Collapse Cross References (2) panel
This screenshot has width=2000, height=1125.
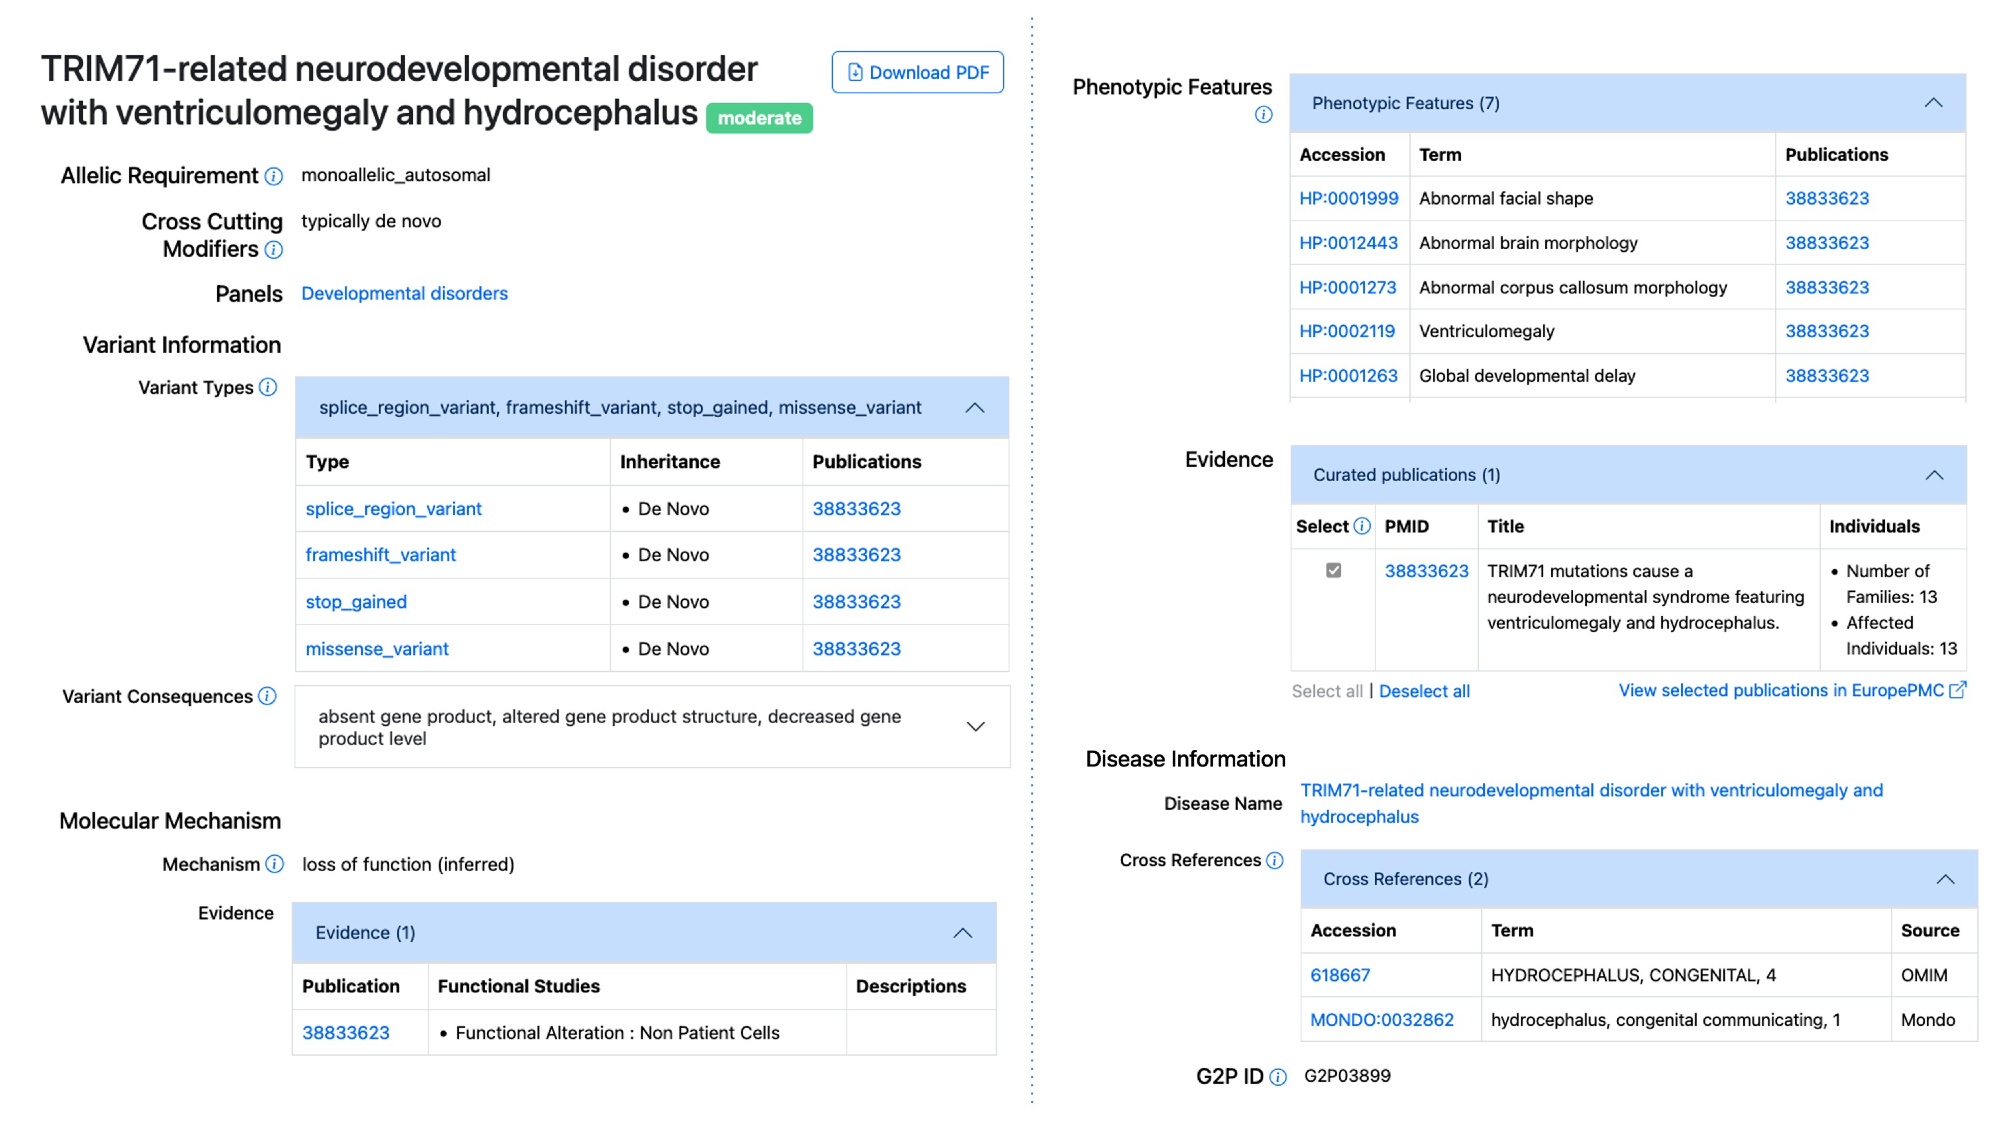coord(1944,879)
